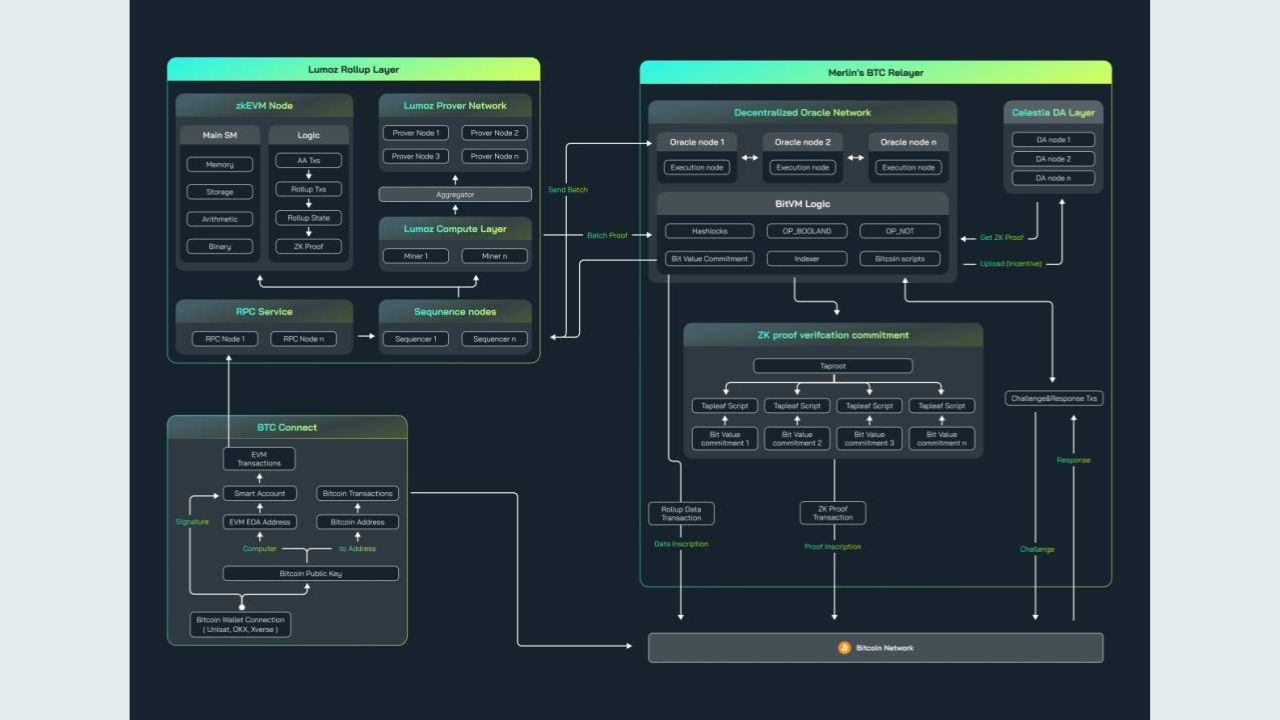Click the 'Oracle node n' label
This screenshot has height=720, width=1280.
pos(907,142)
